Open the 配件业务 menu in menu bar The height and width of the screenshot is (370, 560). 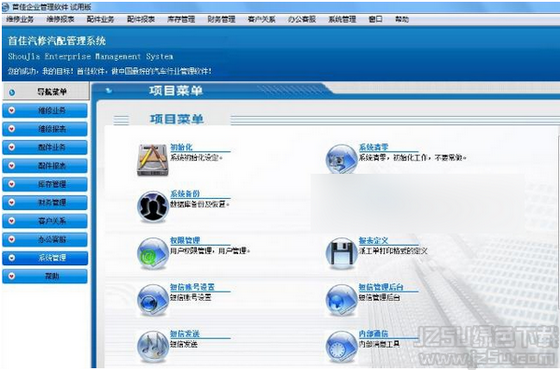point(100,19)
